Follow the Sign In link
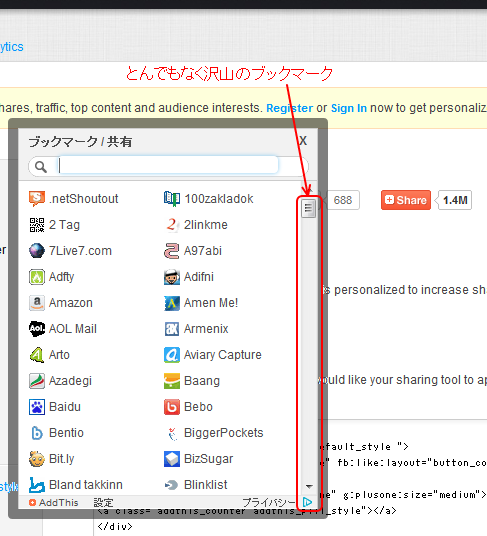This screenshot has height=536, width=487. [349, 108]
